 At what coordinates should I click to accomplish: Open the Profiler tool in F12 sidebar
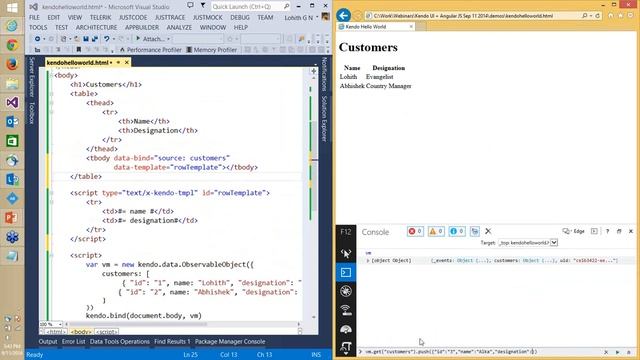coord(346,347)
